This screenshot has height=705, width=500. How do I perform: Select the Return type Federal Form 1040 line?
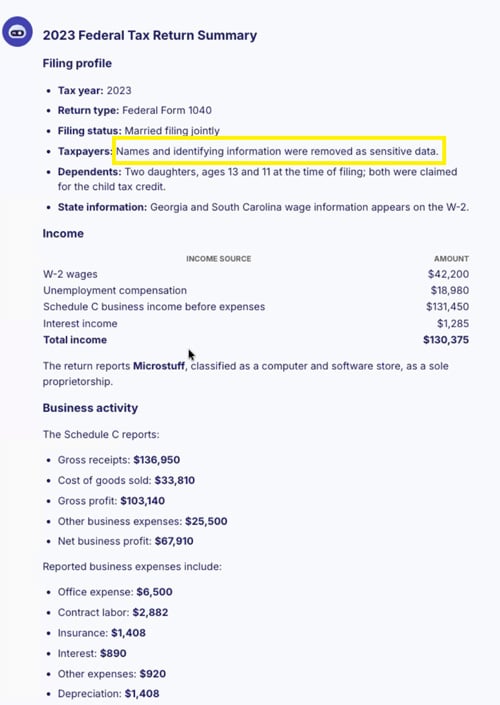pos(134,110)
